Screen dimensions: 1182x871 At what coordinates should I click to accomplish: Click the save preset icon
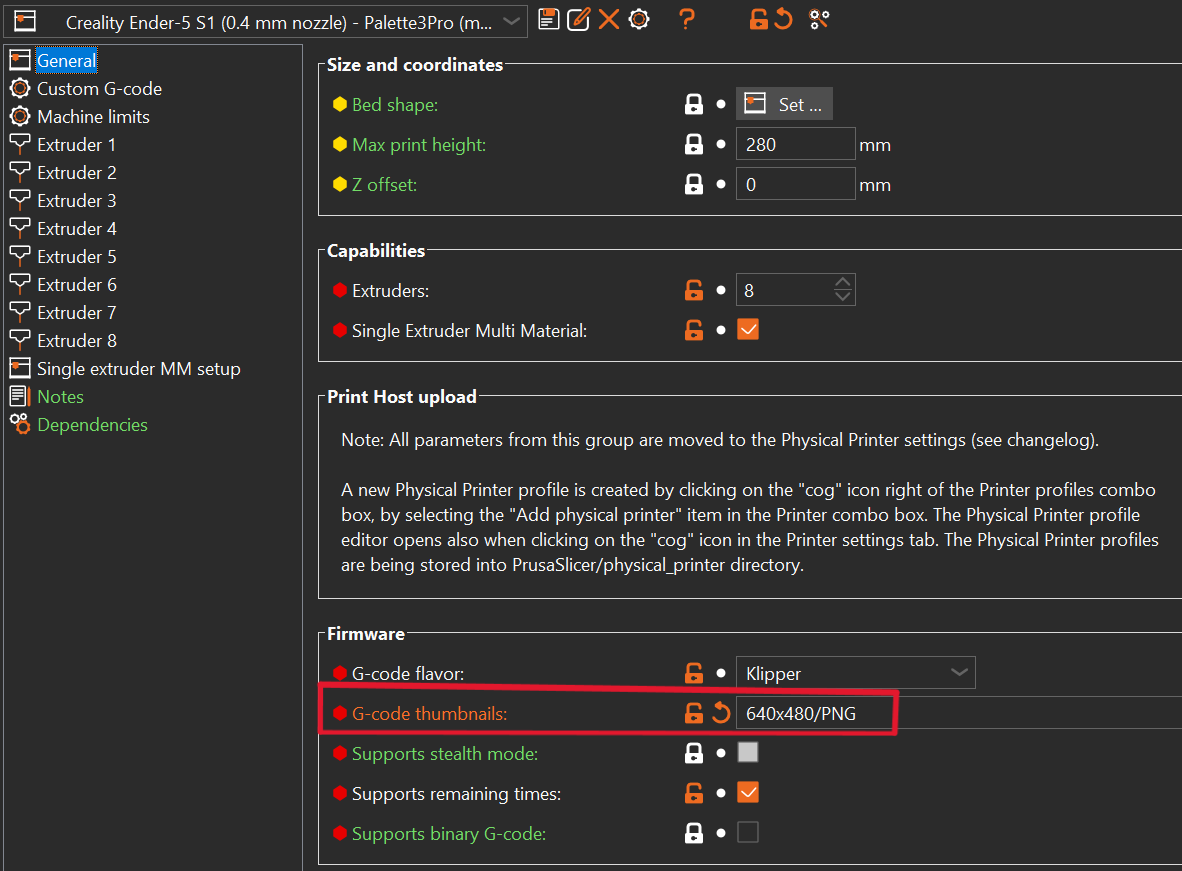(x=548, y=19)
